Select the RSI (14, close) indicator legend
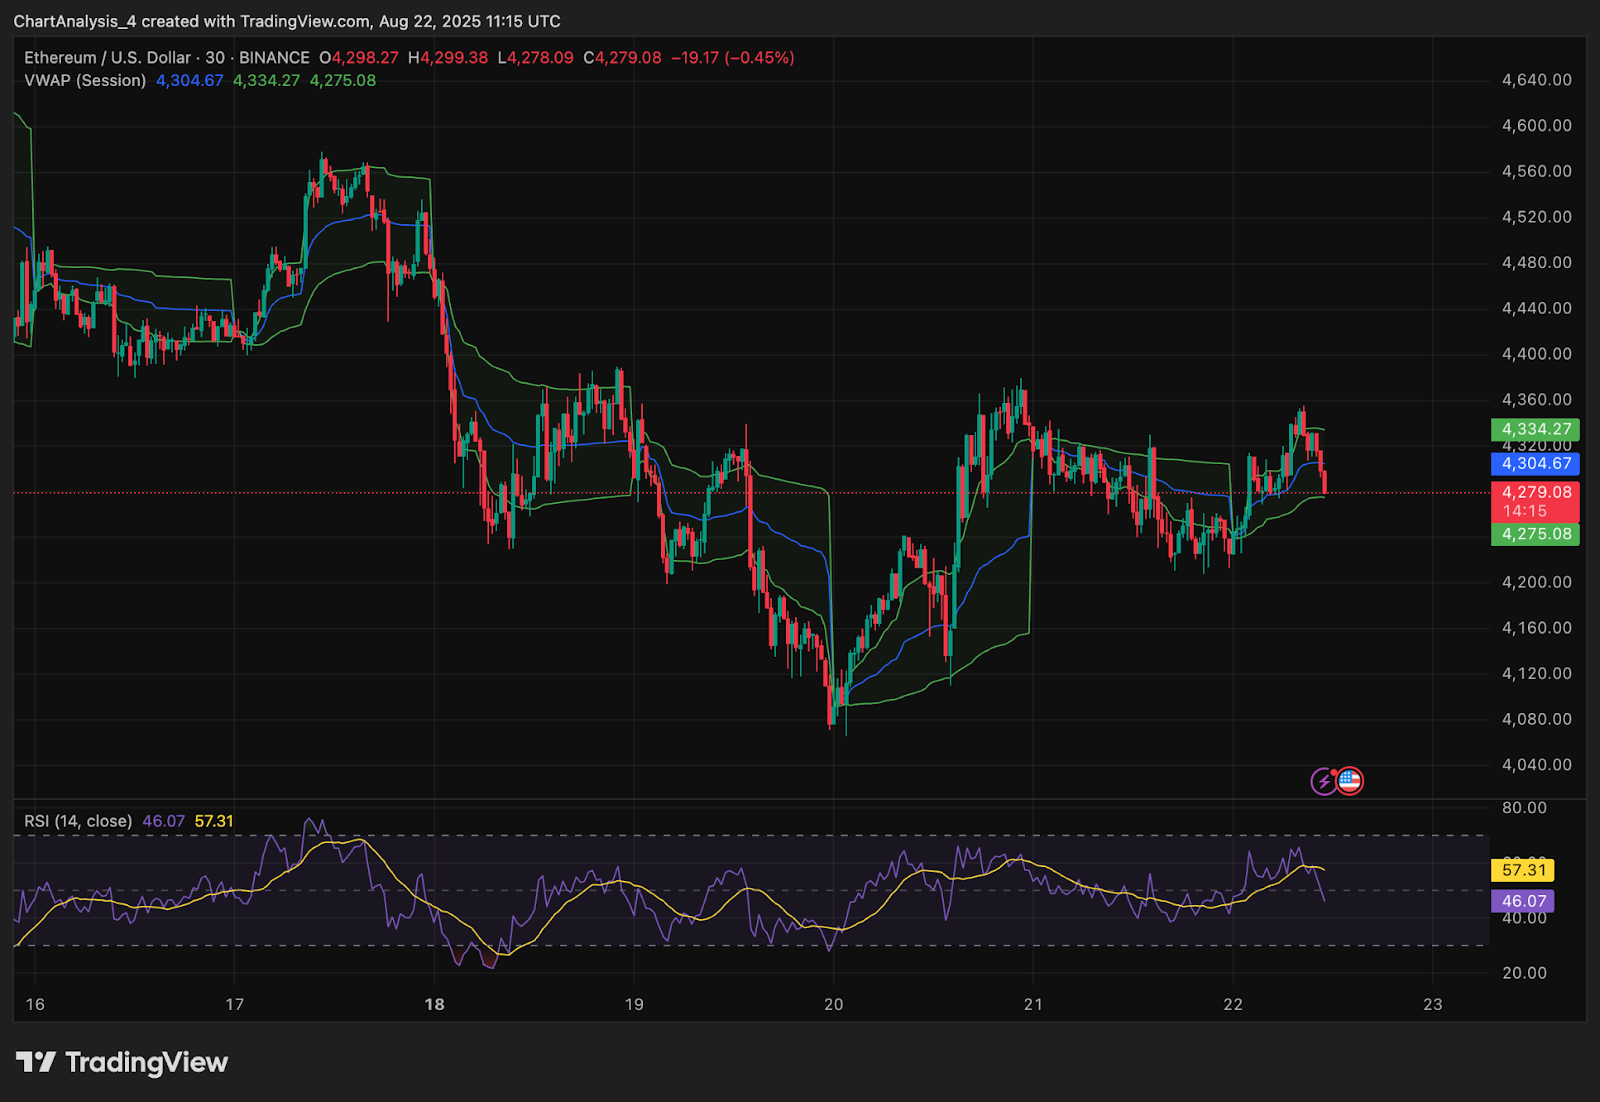 click(x=78, y=821)
